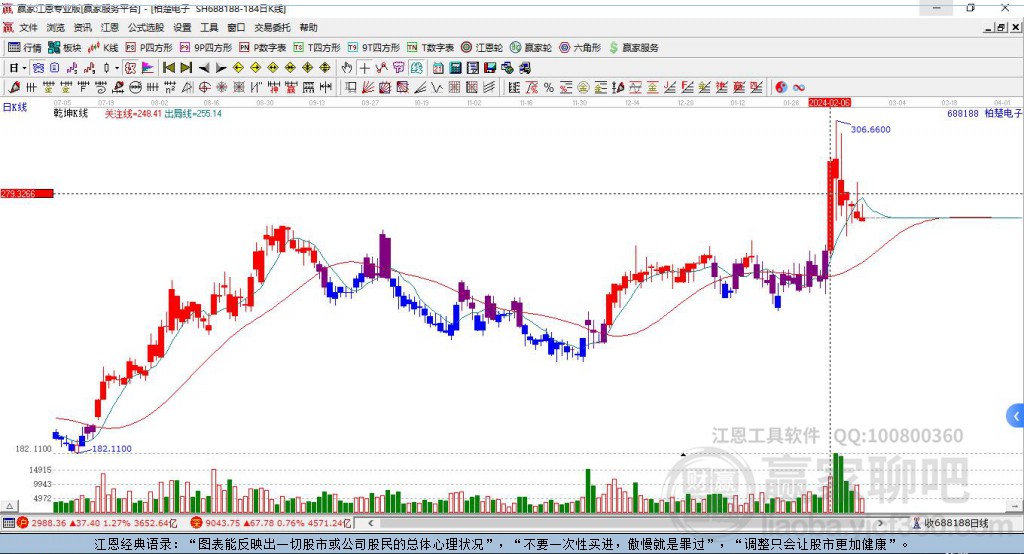1024x554 pixels.
Task: Open the 江恩轮 Gann wheel
Action: click(x=482, y=48)
